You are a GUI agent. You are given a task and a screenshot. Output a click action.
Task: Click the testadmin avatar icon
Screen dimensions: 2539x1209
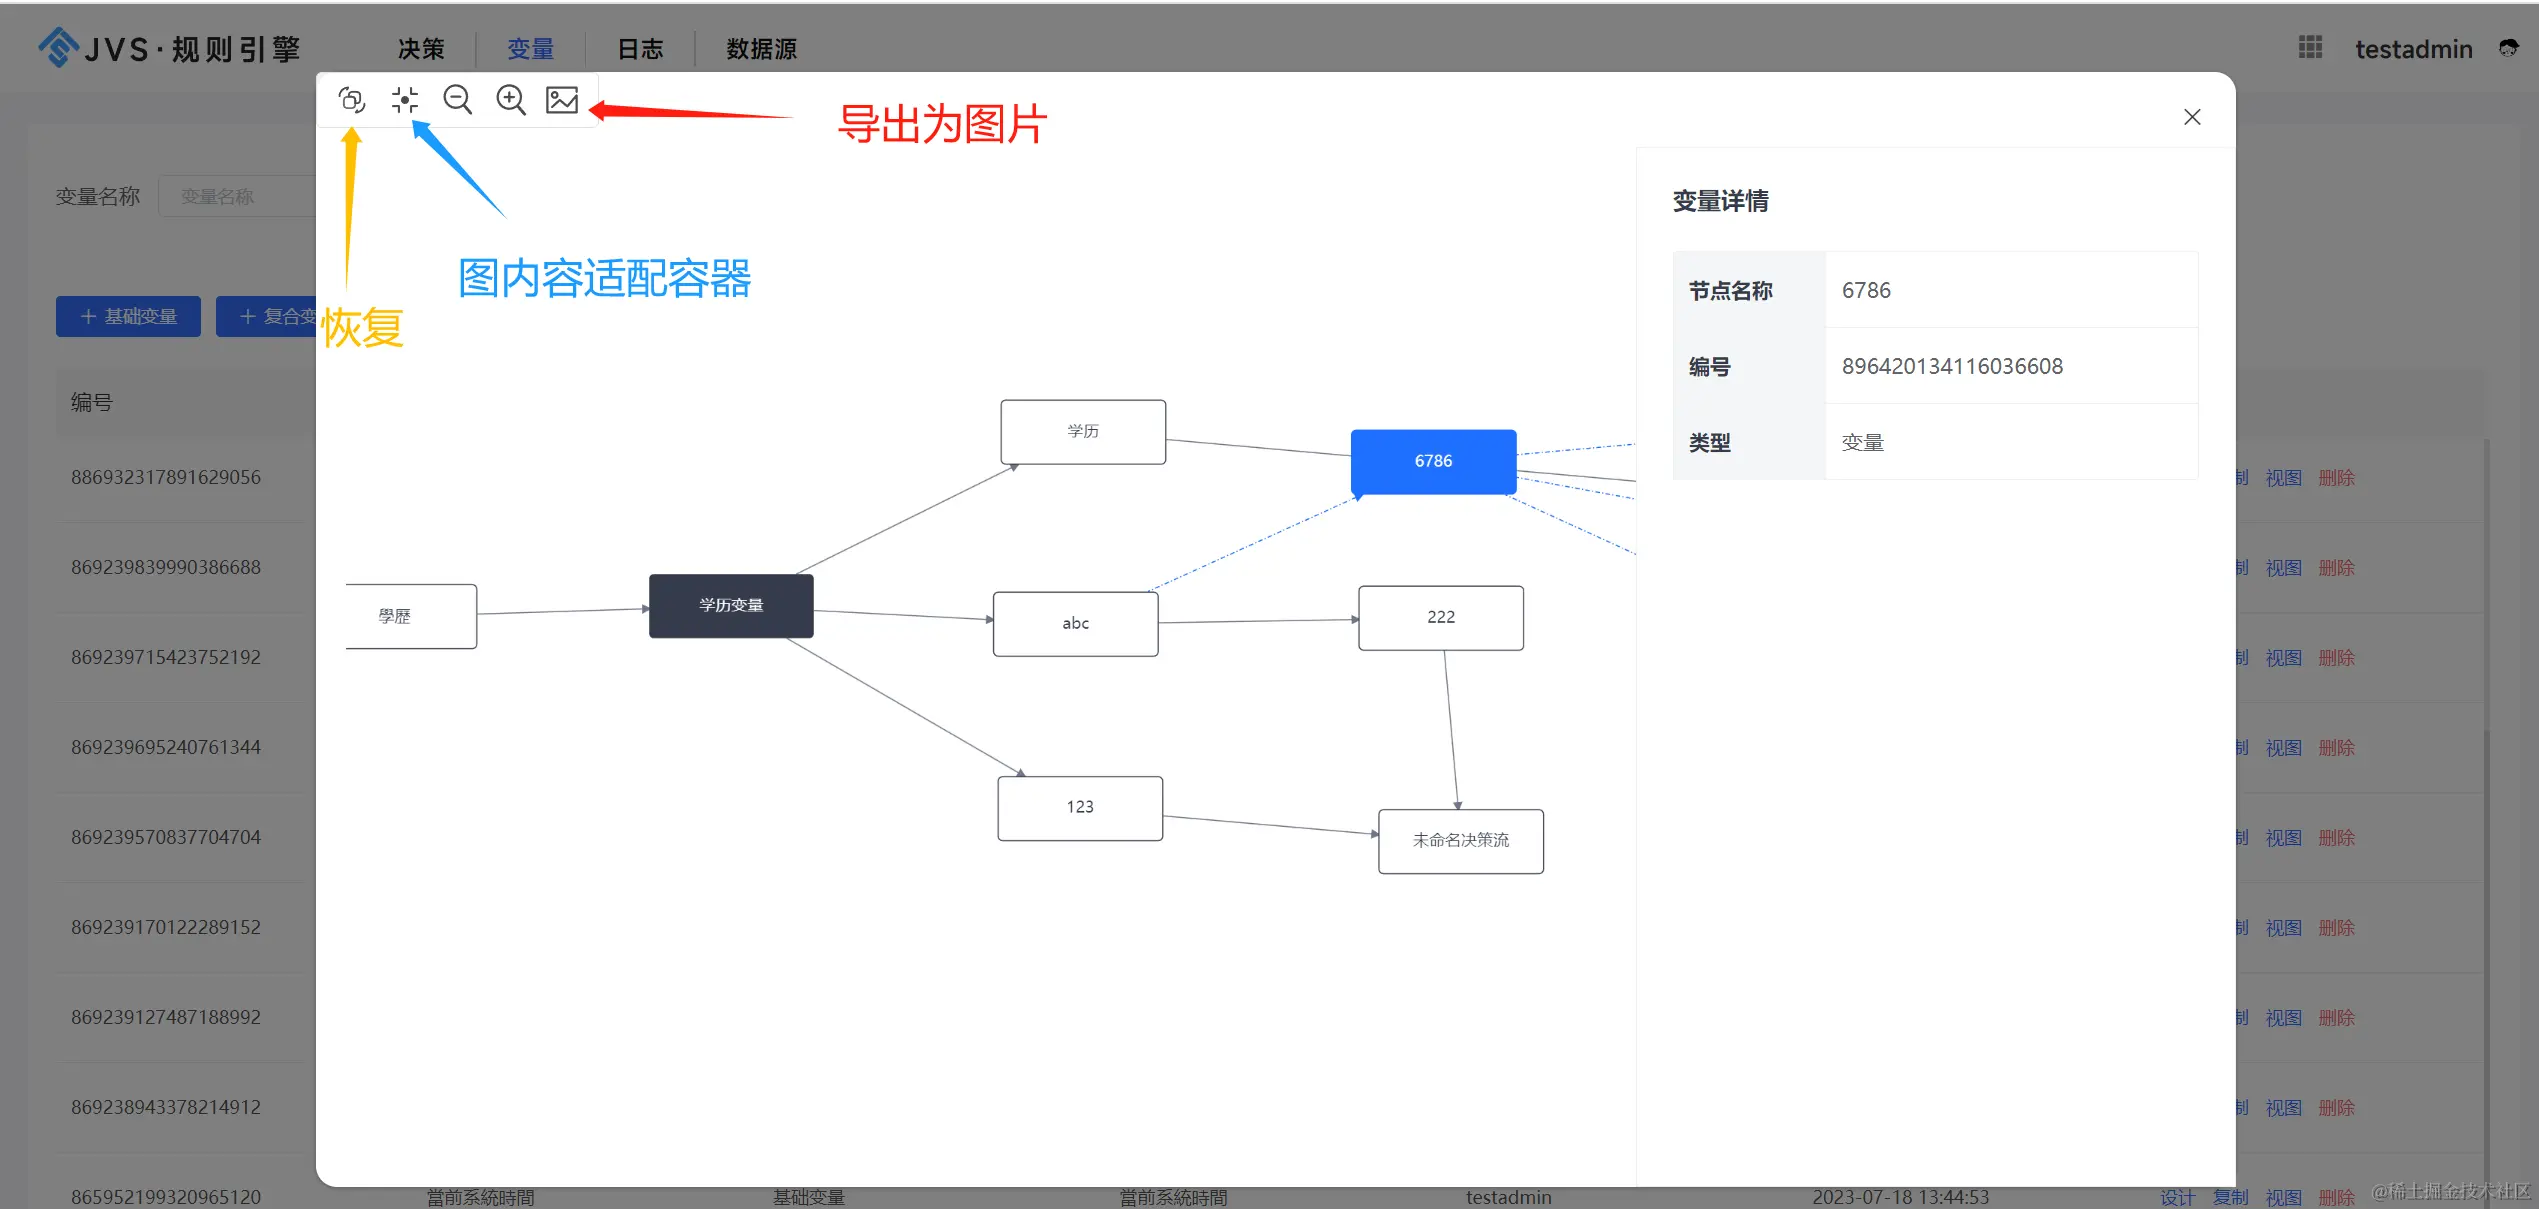coord(2508,48)
